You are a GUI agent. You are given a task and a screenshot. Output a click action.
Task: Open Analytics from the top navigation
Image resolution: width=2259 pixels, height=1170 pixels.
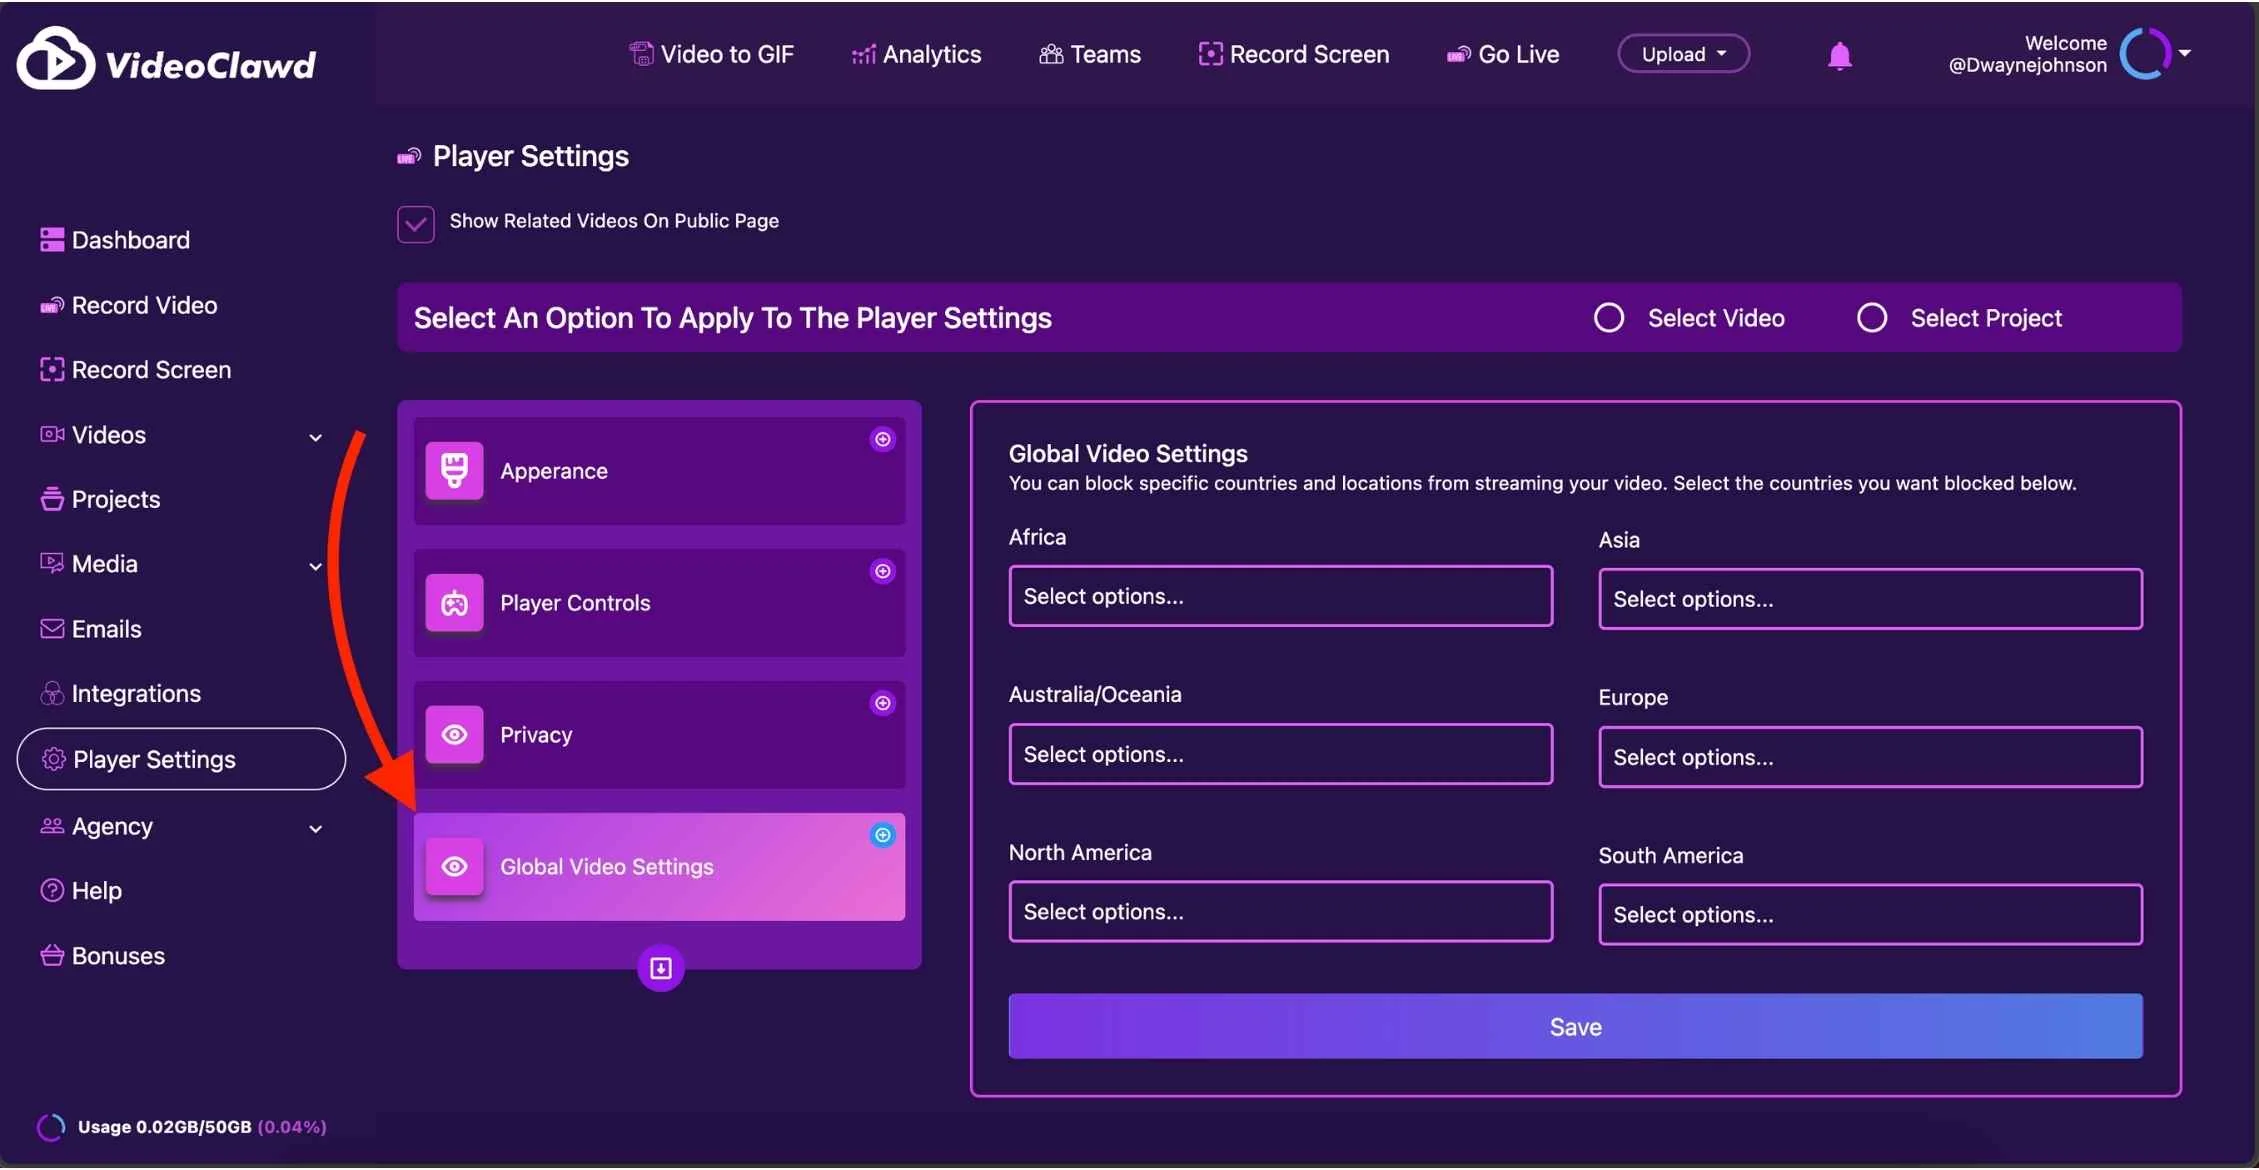tap(916, 54)
